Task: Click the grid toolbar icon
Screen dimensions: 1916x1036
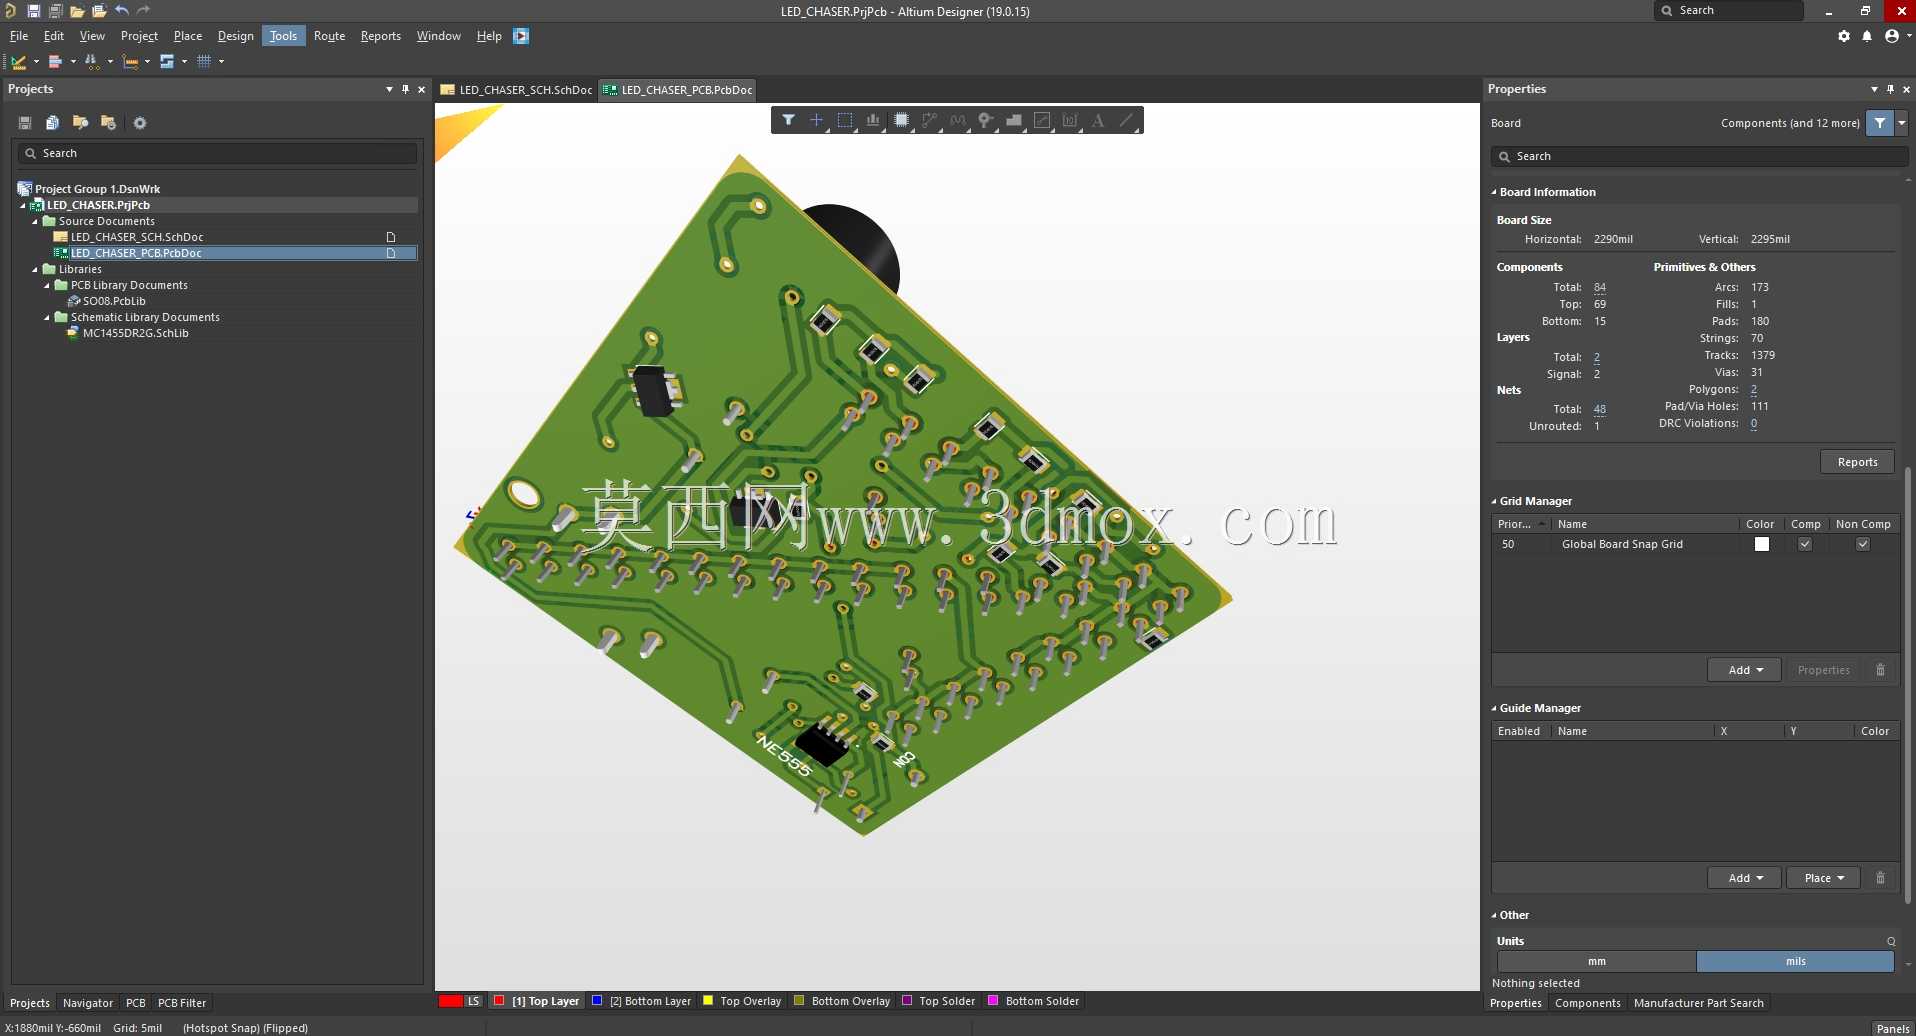Action: [x=204, y=62]
